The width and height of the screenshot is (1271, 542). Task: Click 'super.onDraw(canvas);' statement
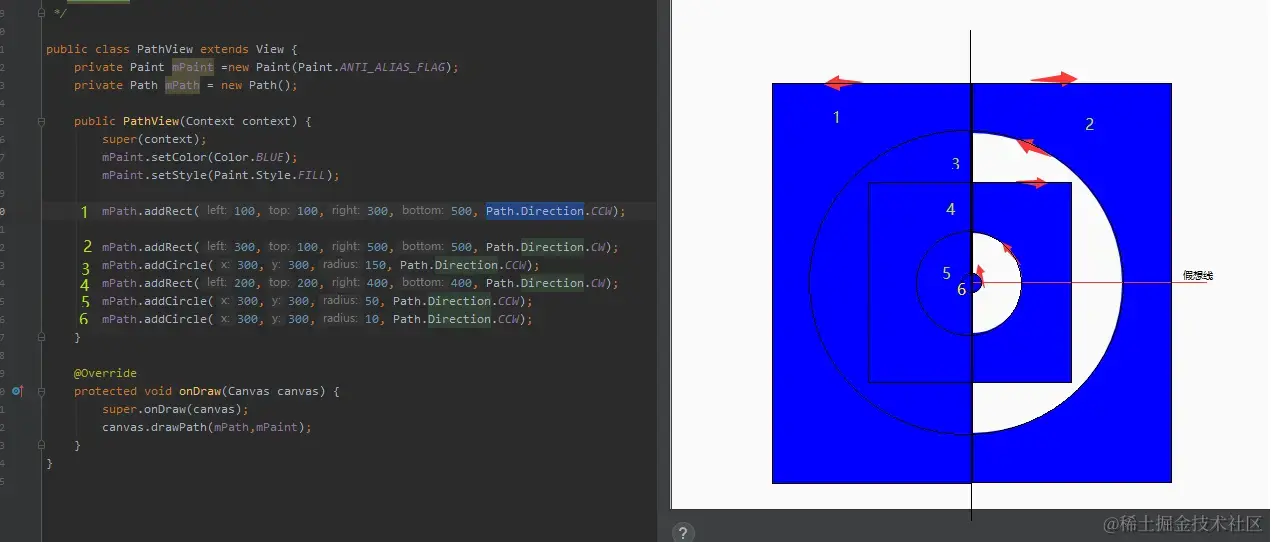[x=175, y=409]
